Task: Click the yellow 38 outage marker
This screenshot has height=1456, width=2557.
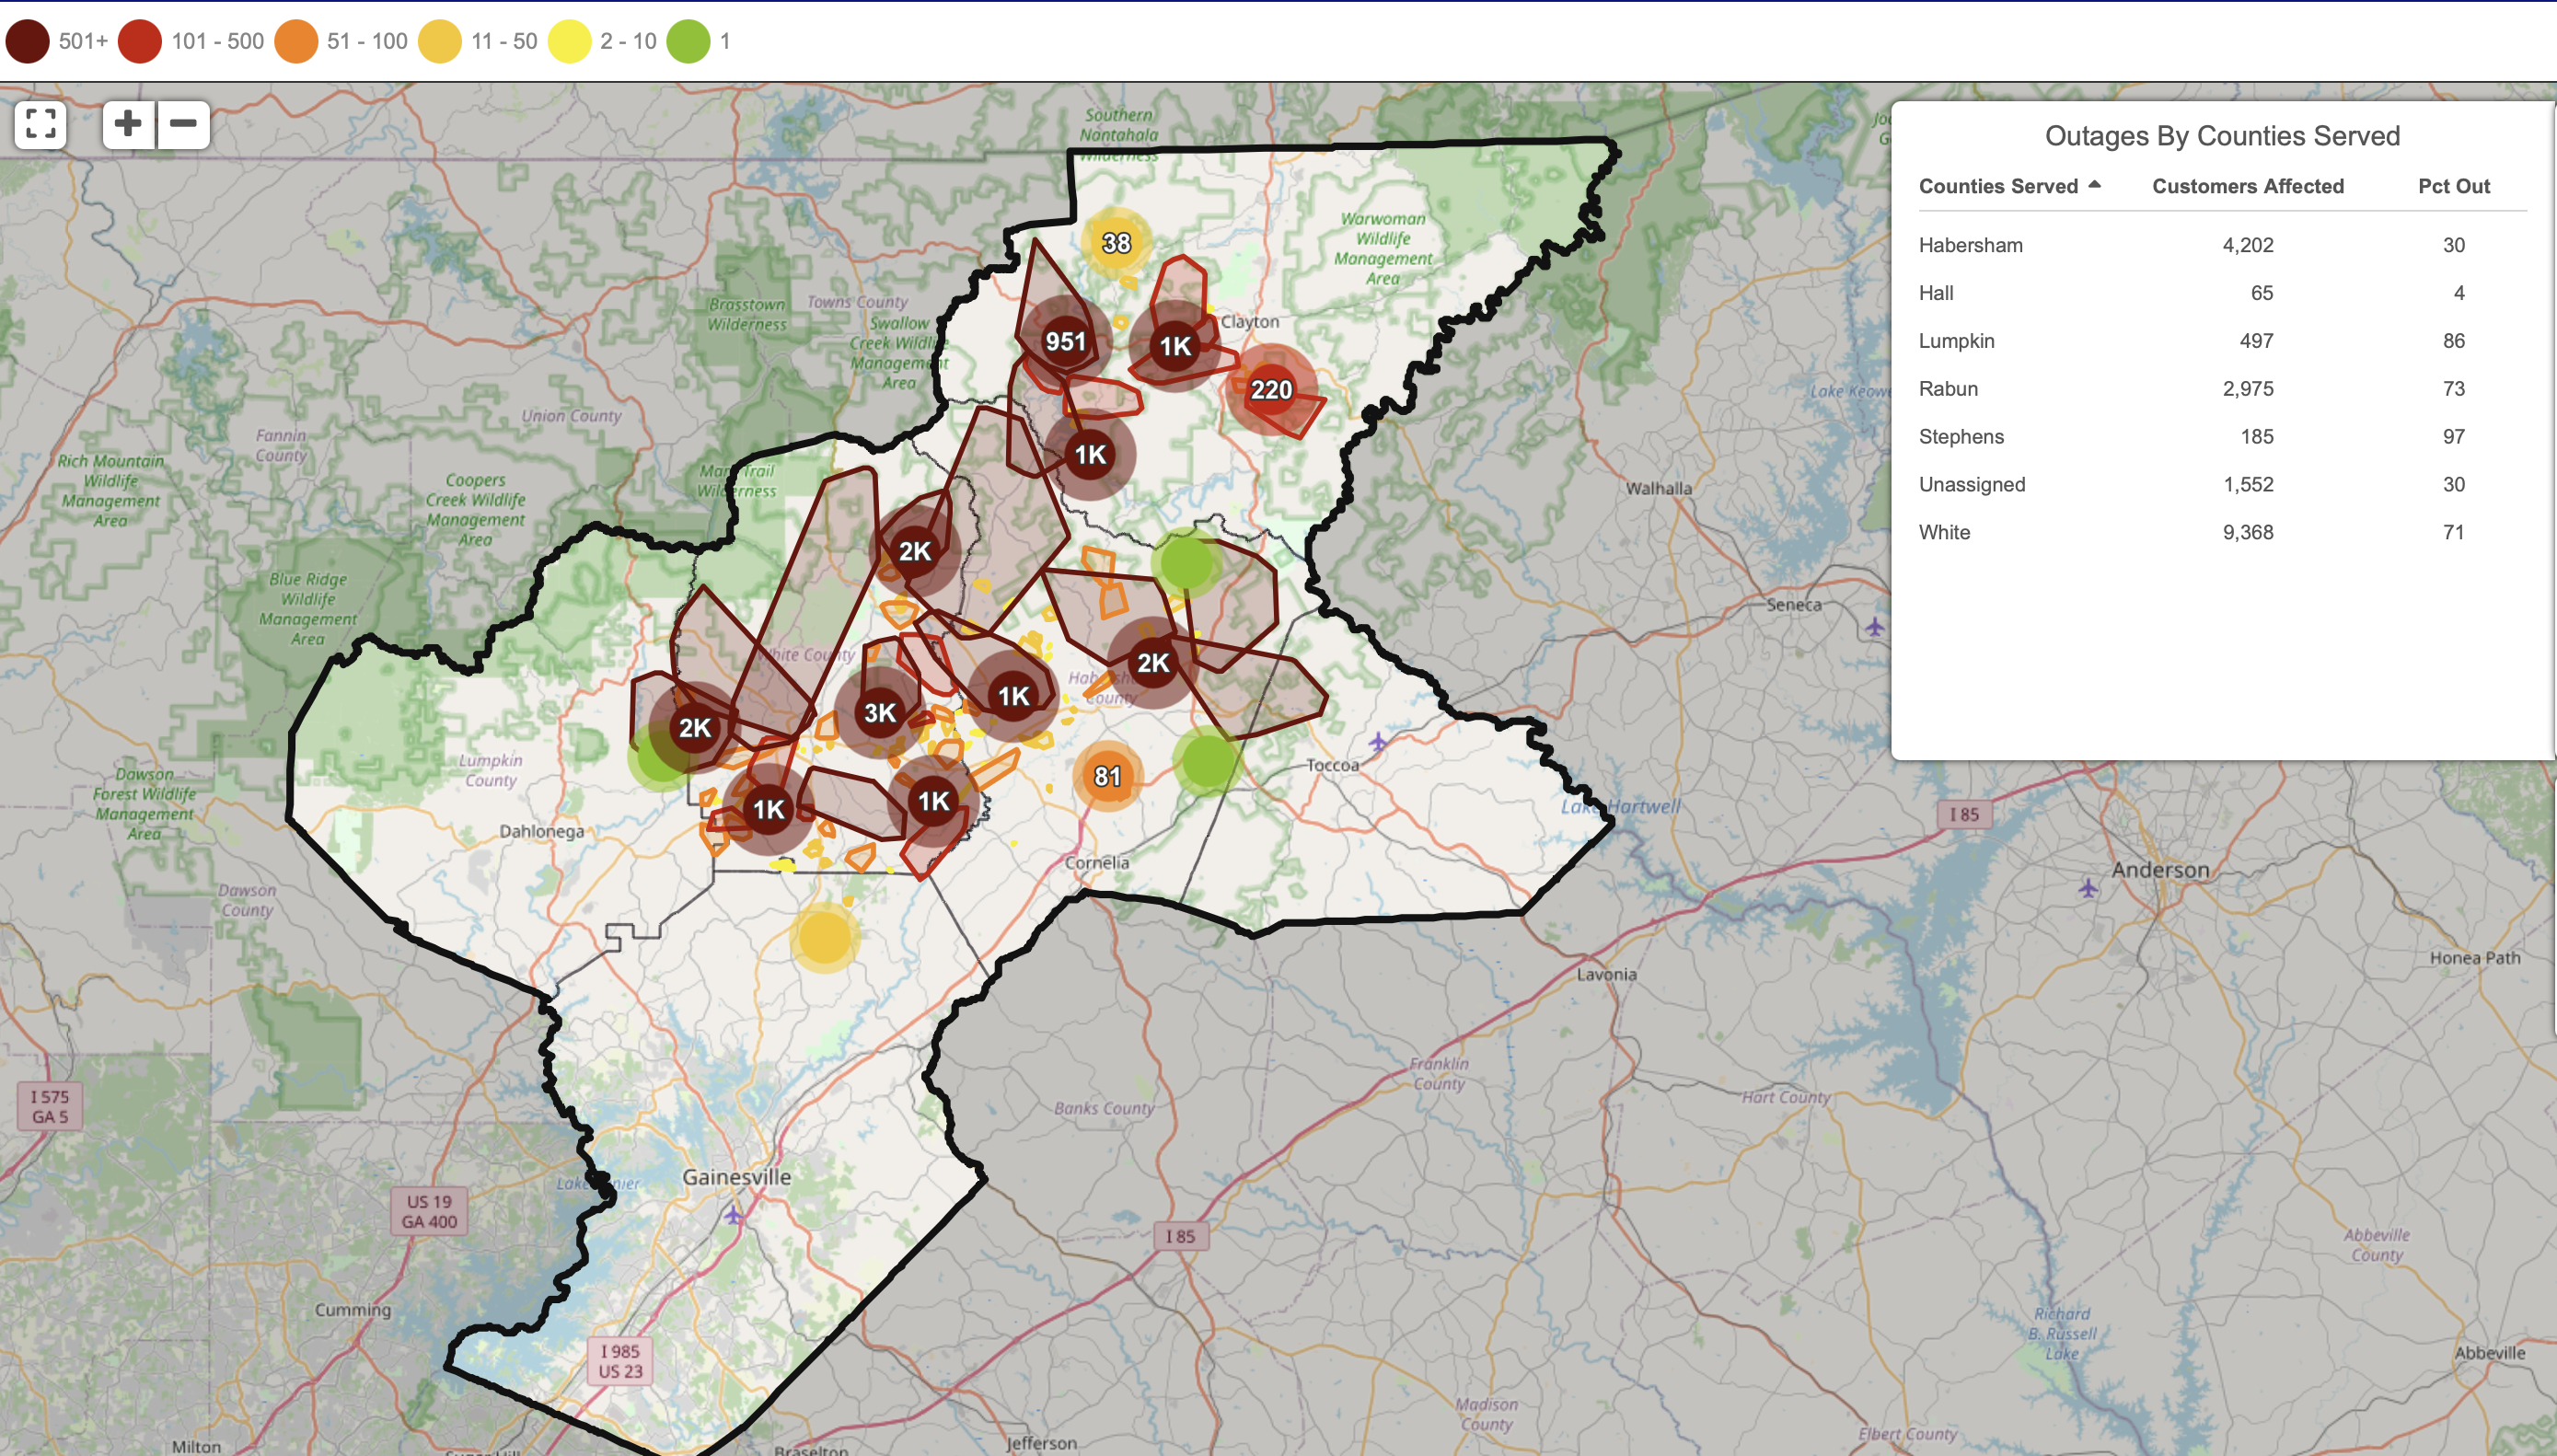Action: click(1116, 242)
